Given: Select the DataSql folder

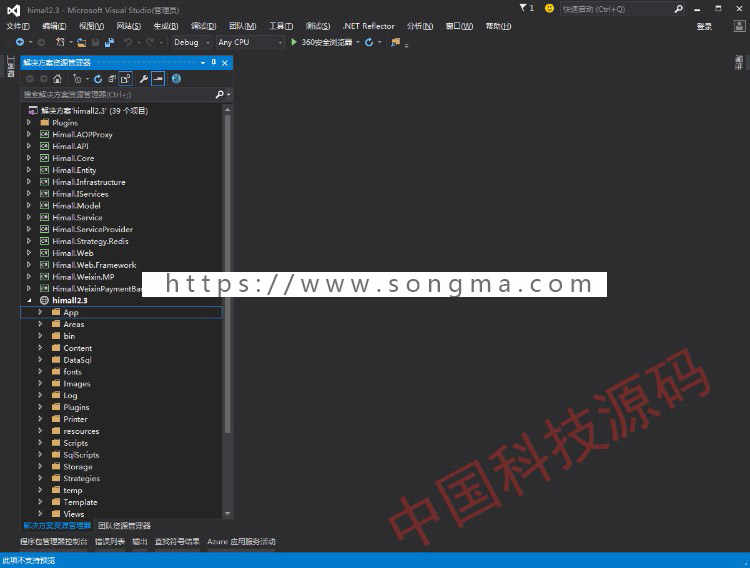Looking at the screenshot, I should coord(77,360).
